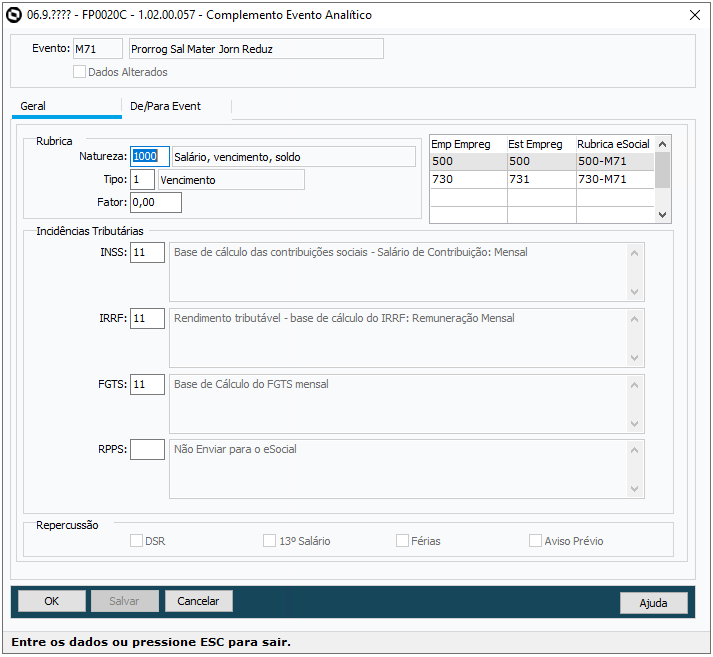The height and width of the screenshot is (657, 713).
Task: Close the Complemento Evento Analítico window
Action: coord(694,15)
